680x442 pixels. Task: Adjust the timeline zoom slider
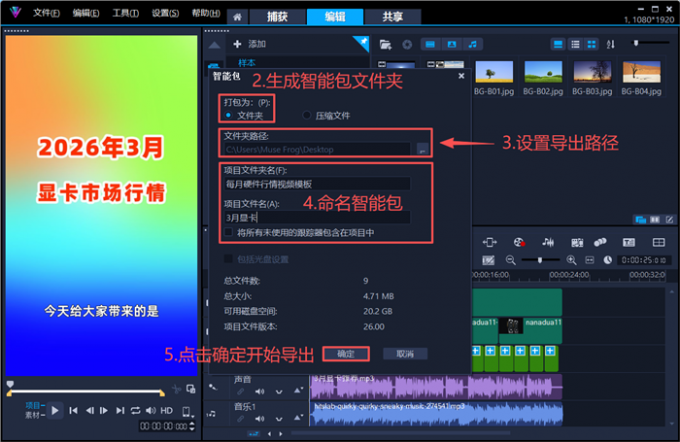tap(540, 260)
